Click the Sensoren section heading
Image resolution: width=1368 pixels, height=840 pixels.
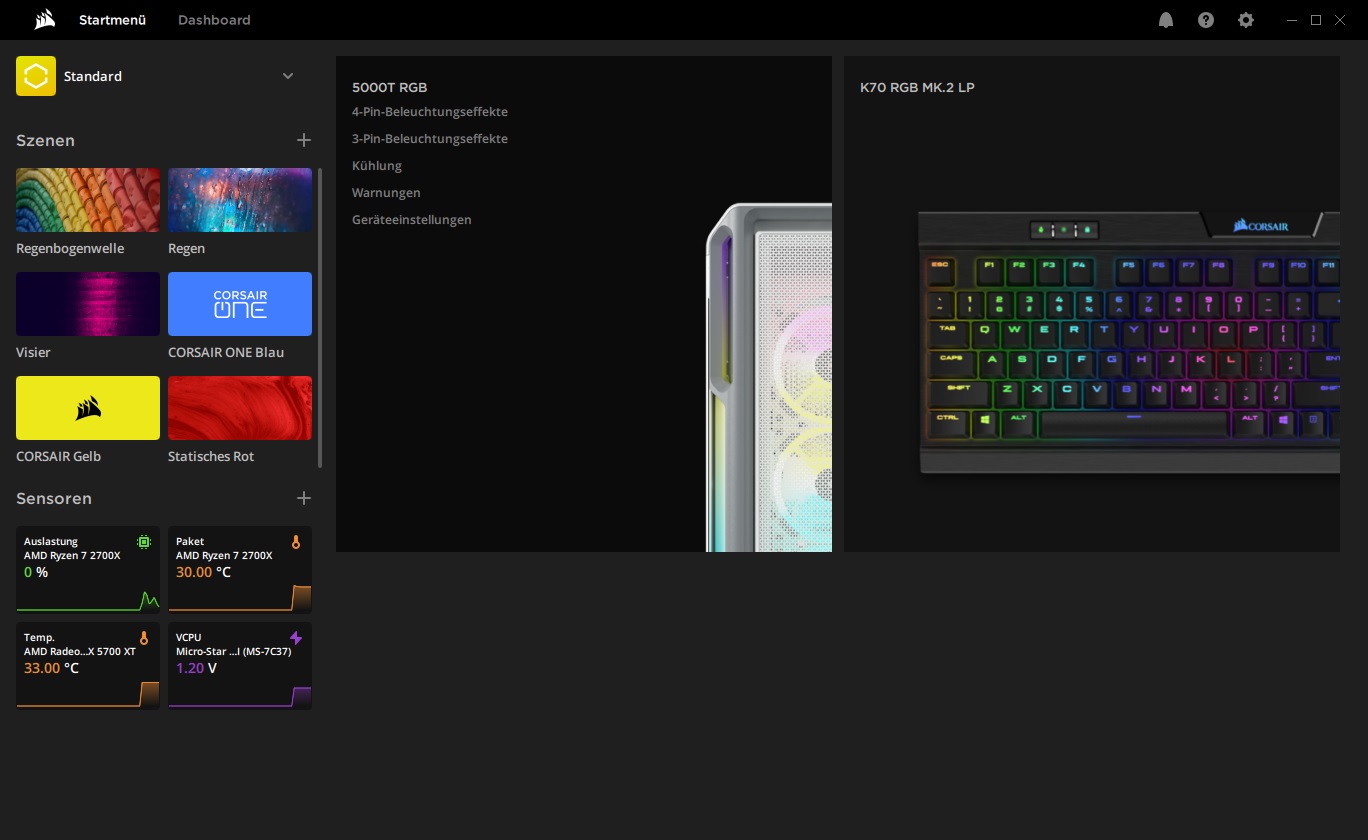click(54, 498)
